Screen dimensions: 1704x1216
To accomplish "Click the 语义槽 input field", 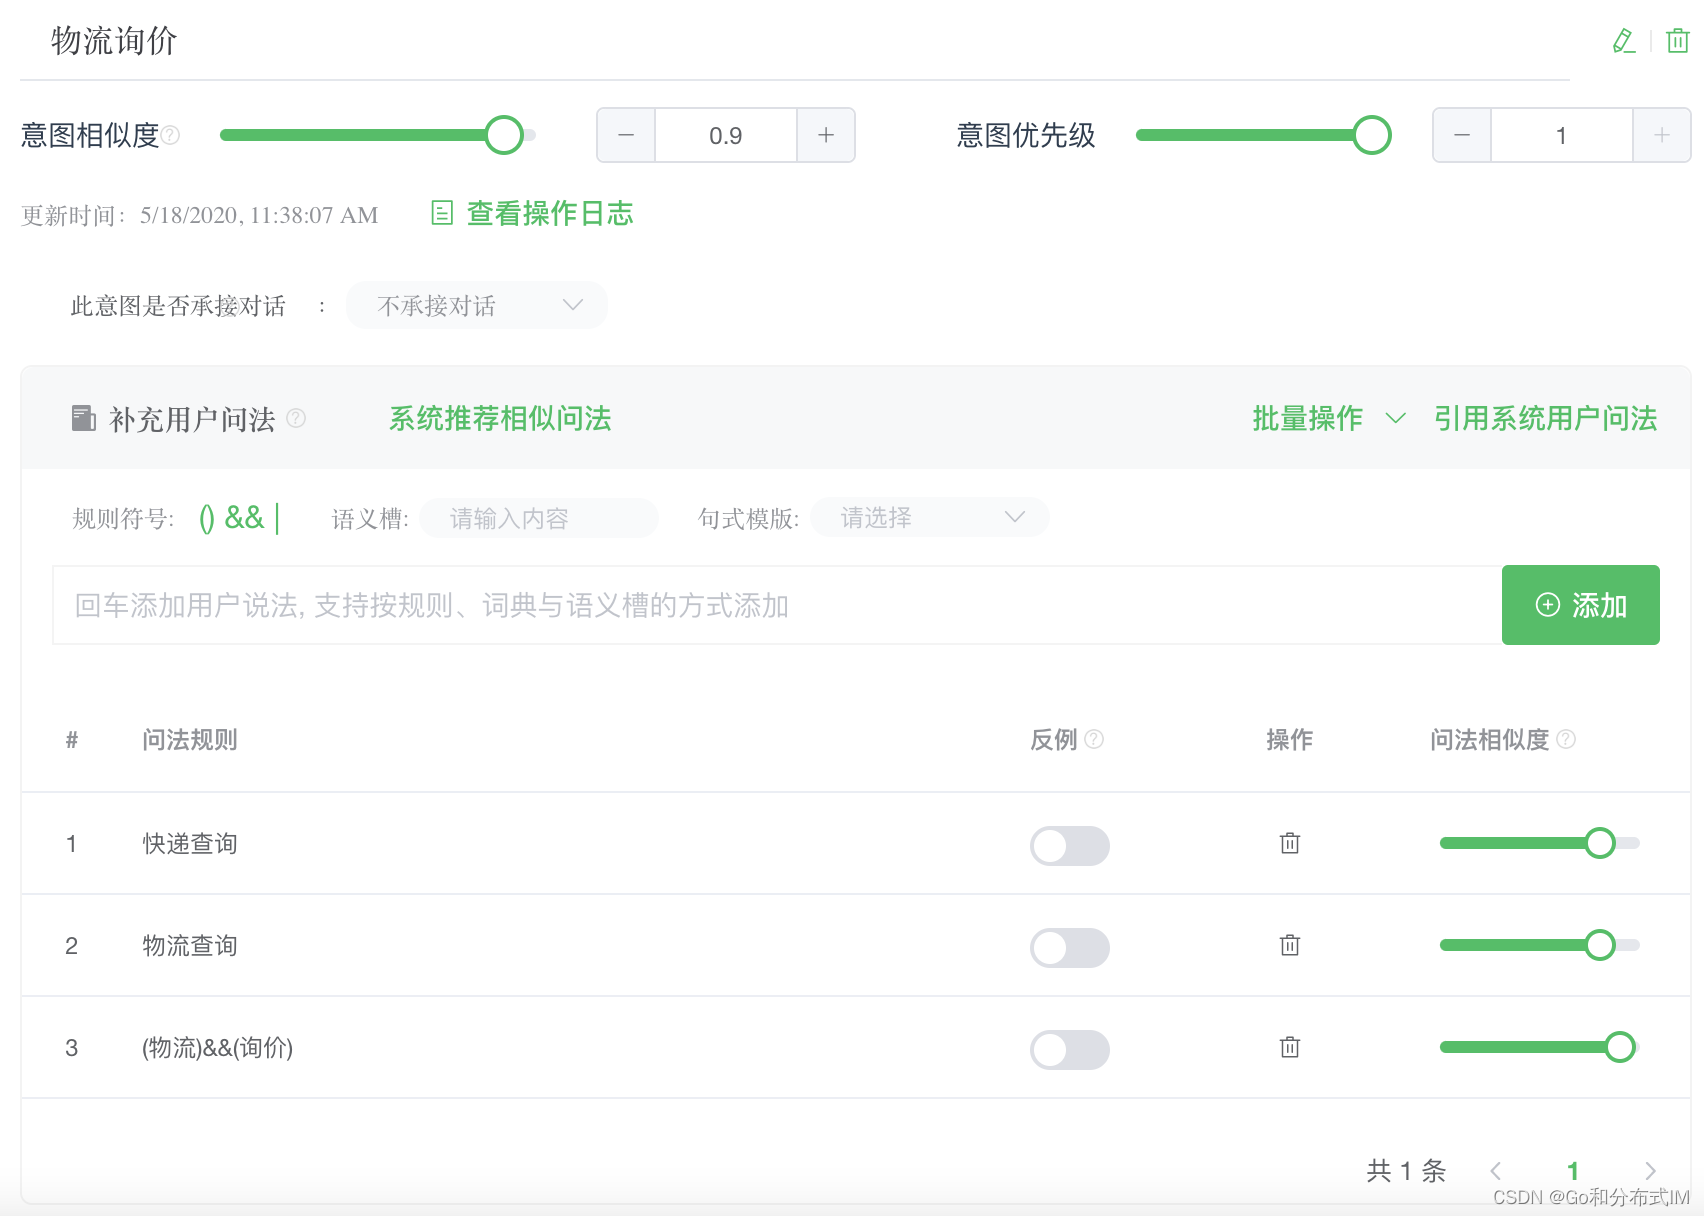I will click(539, 518).
